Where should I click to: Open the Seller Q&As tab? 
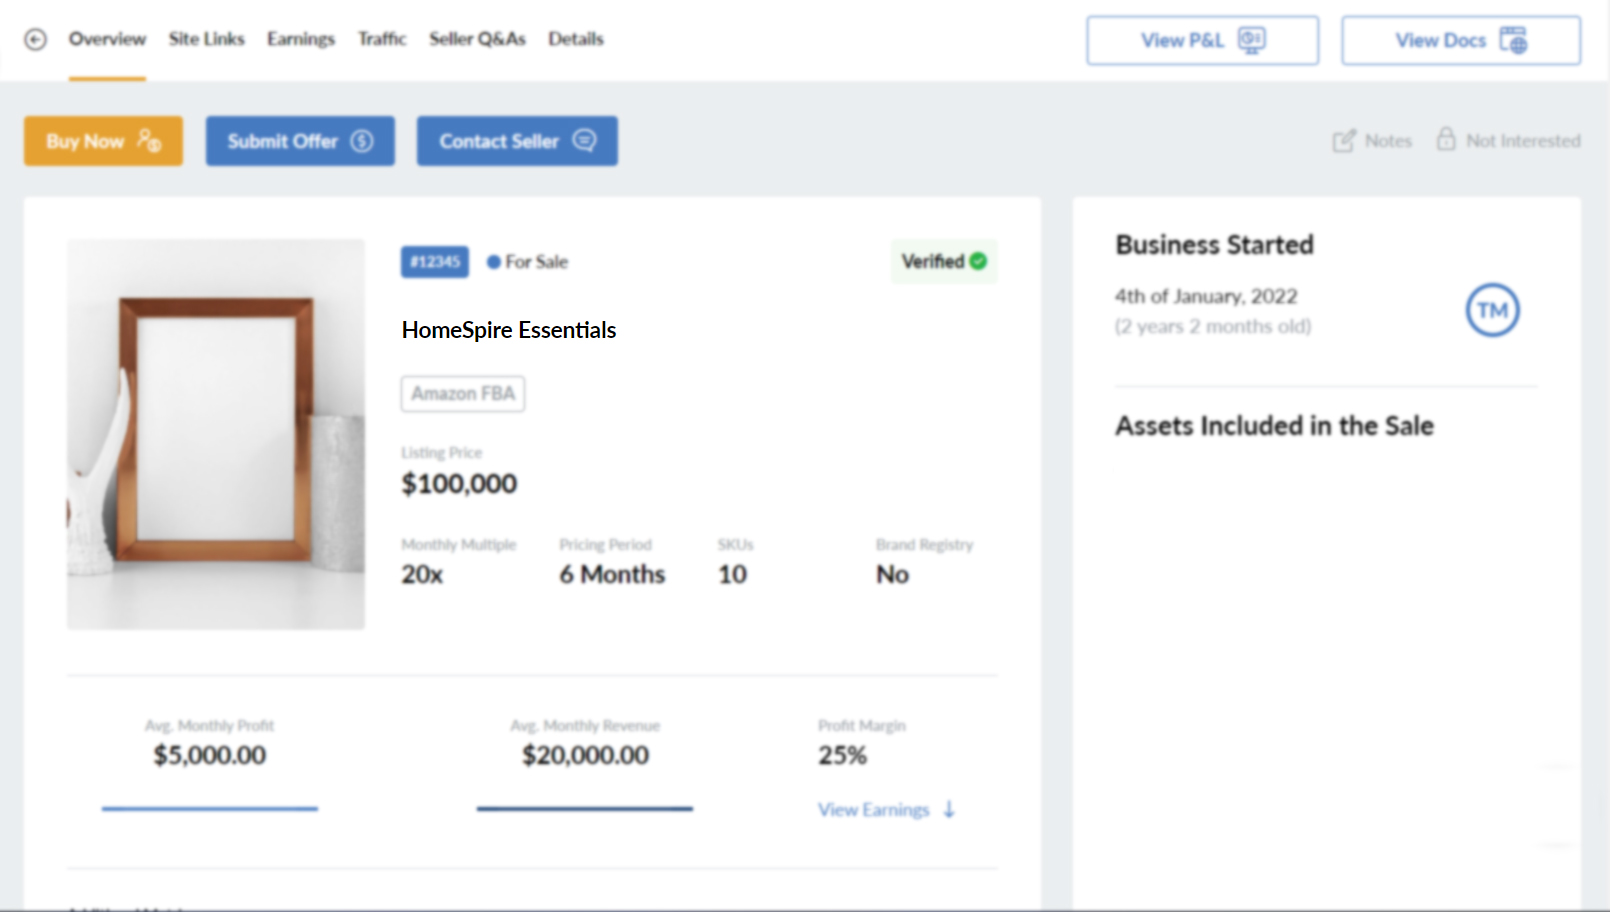pyautogui.click(x=477, y=39)
